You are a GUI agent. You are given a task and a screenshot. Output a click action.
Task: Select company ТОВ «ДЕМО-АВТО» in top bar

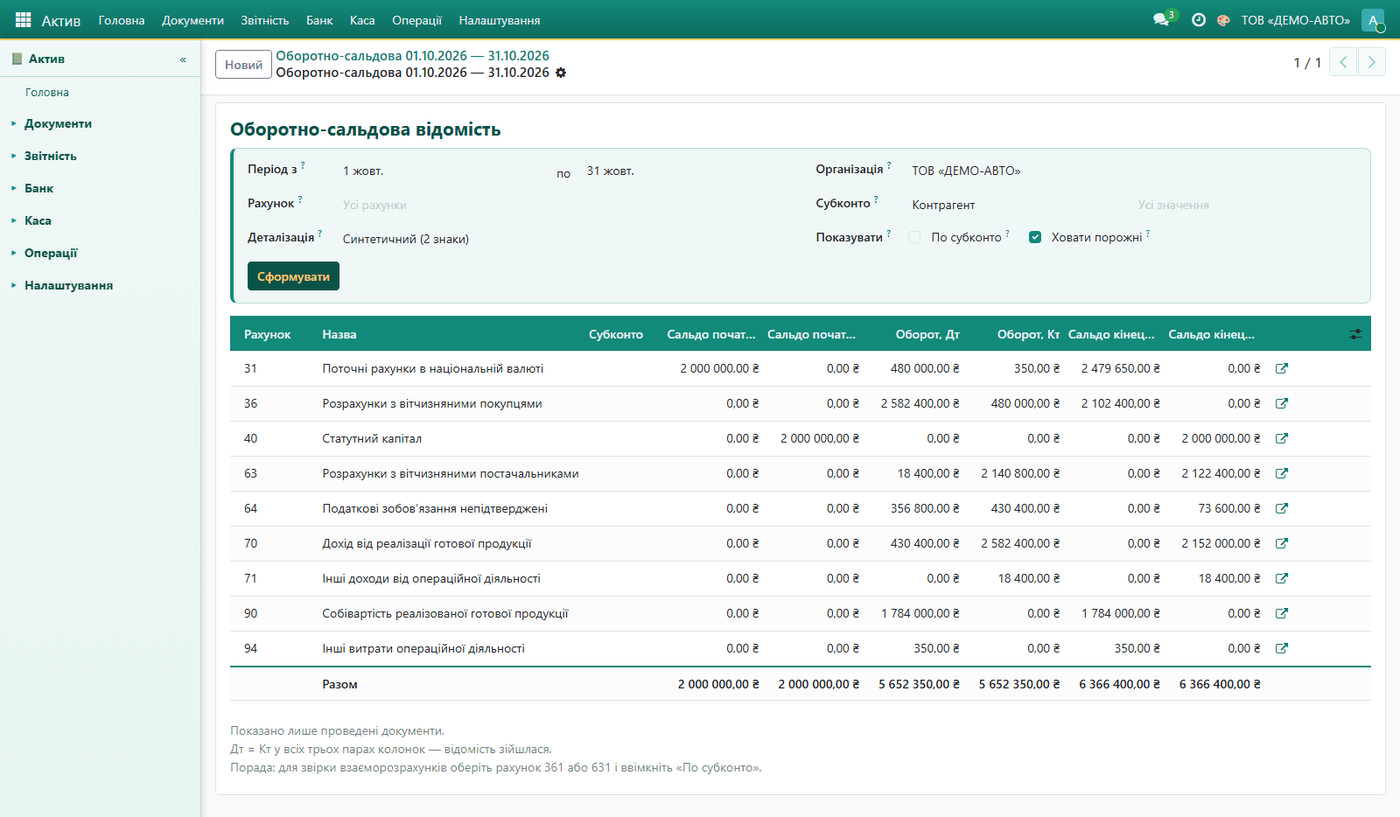click(1295, 20)
